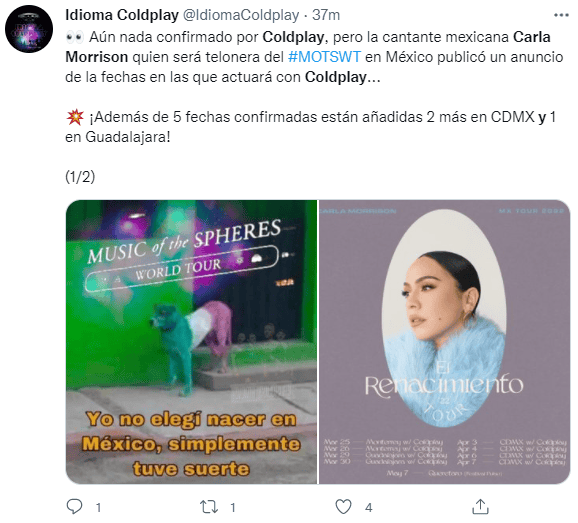The width and height of the screenshot is (578, 523).
Task: Click the yellow meme caption text
Action: (x=191, y=444)
